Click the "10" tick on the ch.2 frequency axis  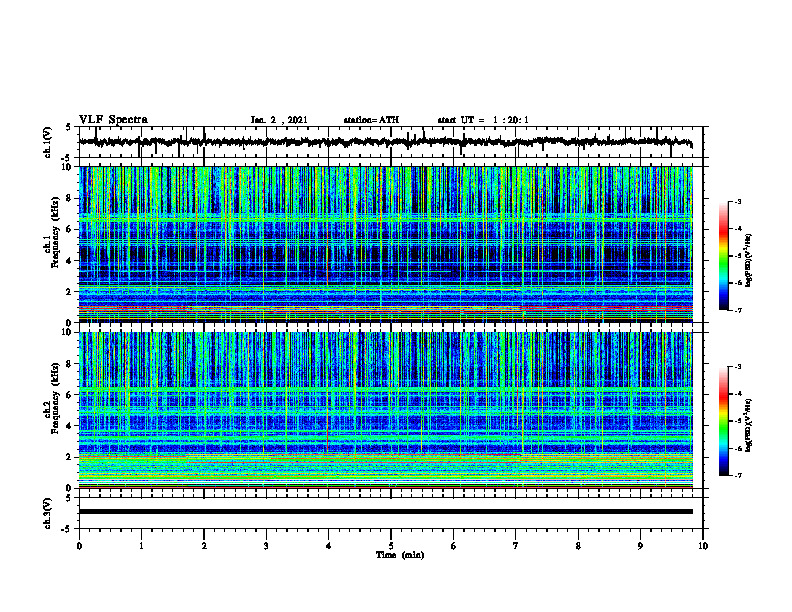click(69, 332)
